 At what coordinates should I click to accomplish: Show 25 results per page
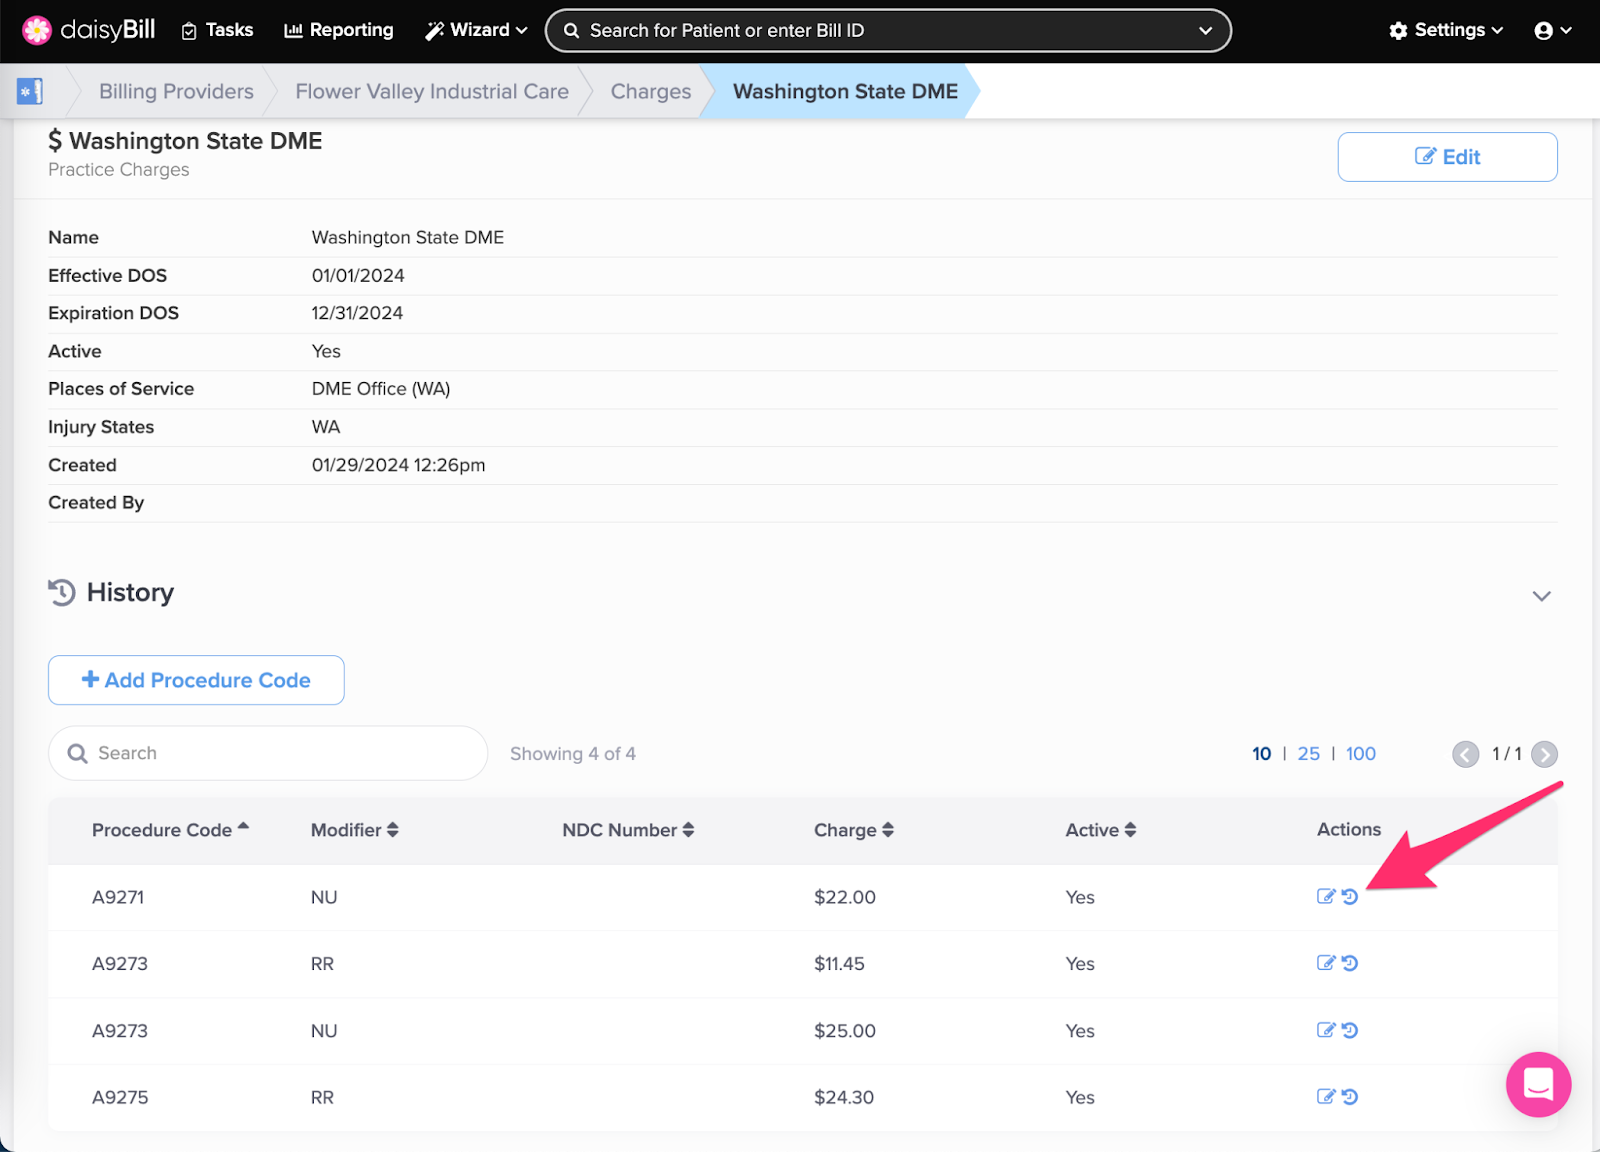pos(1308,754)
